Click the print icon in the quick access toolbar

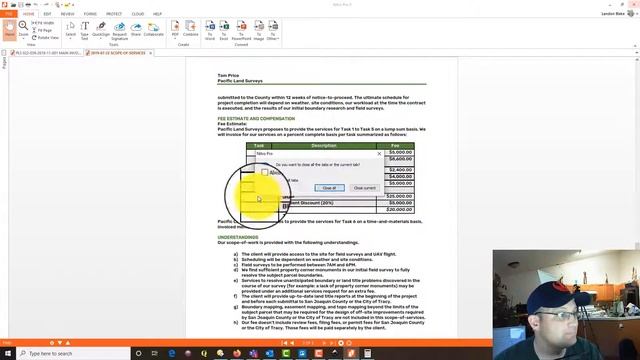(x=28, y=4)
